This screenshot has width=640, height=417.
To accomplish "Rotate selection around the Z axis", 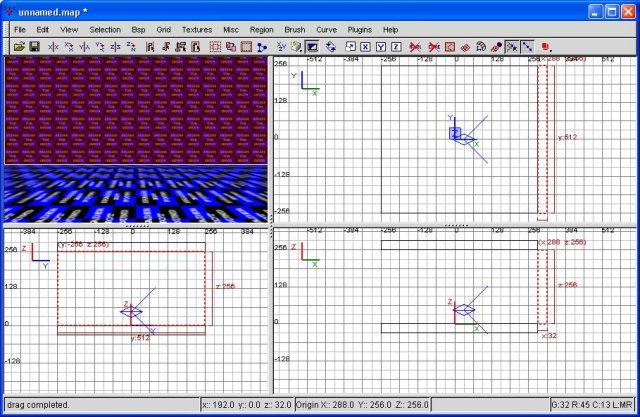I will (131, 47).
